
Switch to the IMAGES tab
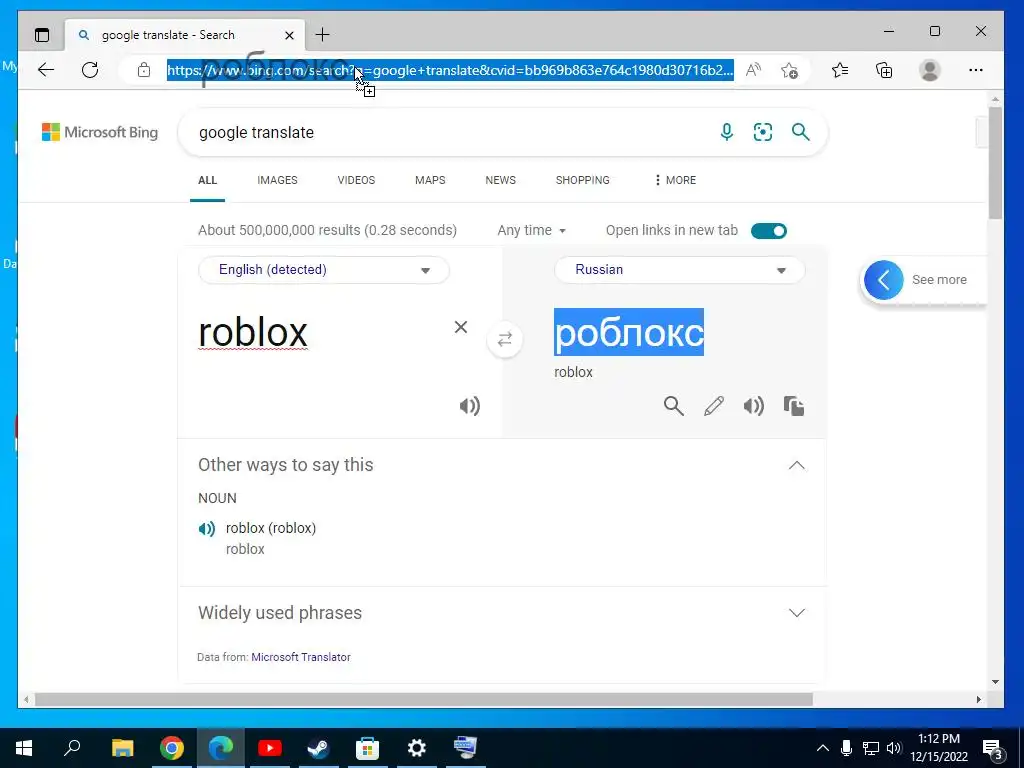tap(277, 180)
